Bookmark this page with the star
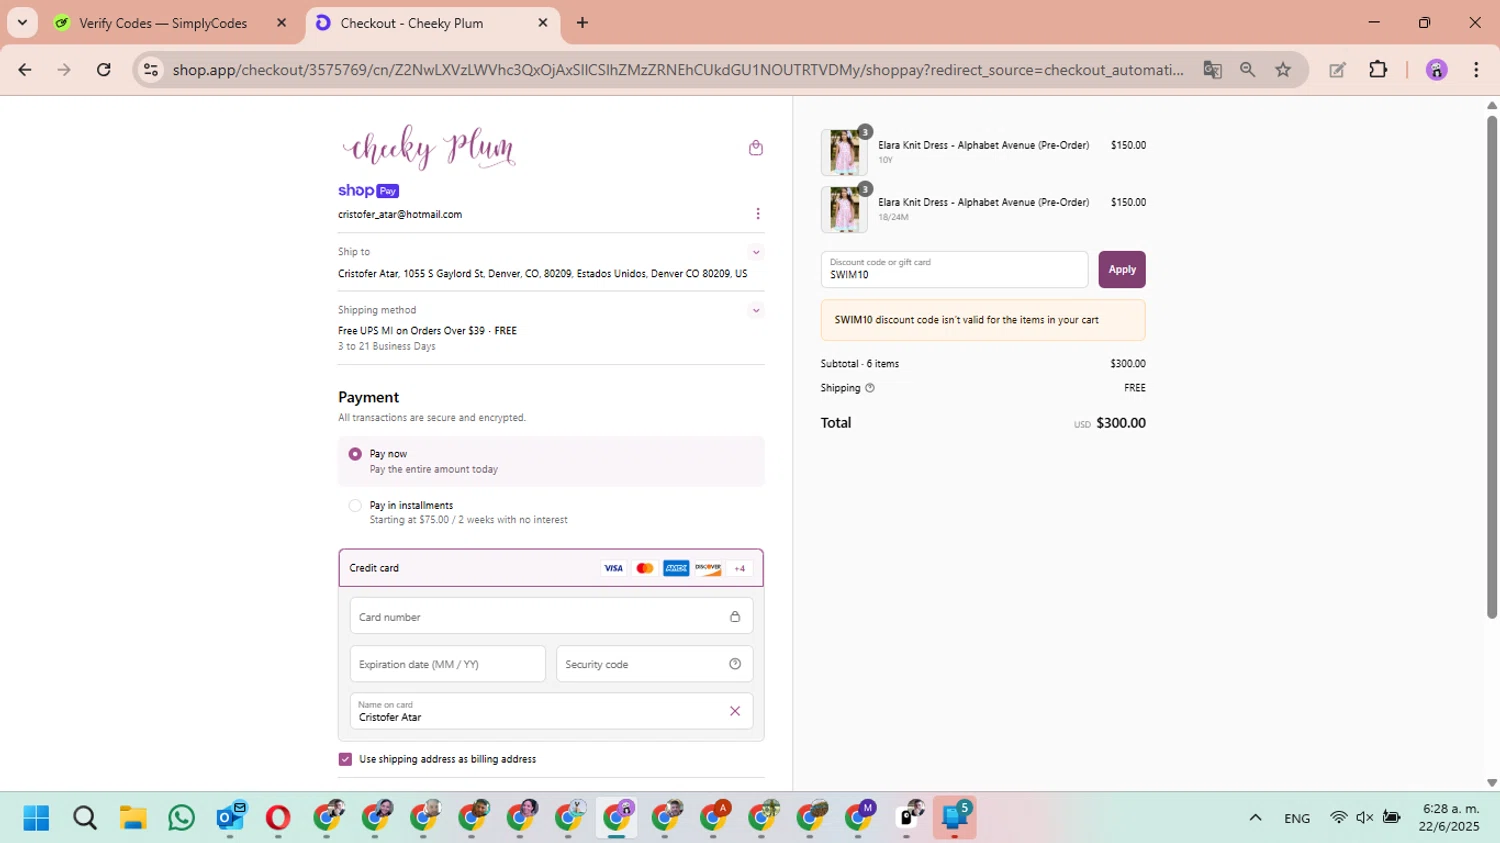The width and height of the screenshot is (1500, 843). [x=1283, y=70]
